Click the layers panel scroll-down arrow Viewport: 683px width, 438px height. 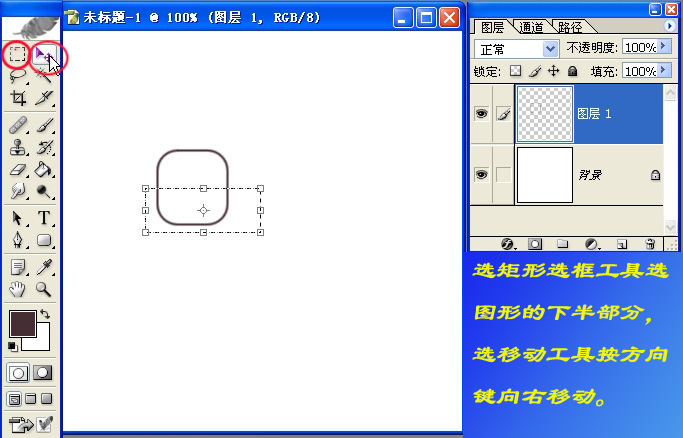(670, 226)
